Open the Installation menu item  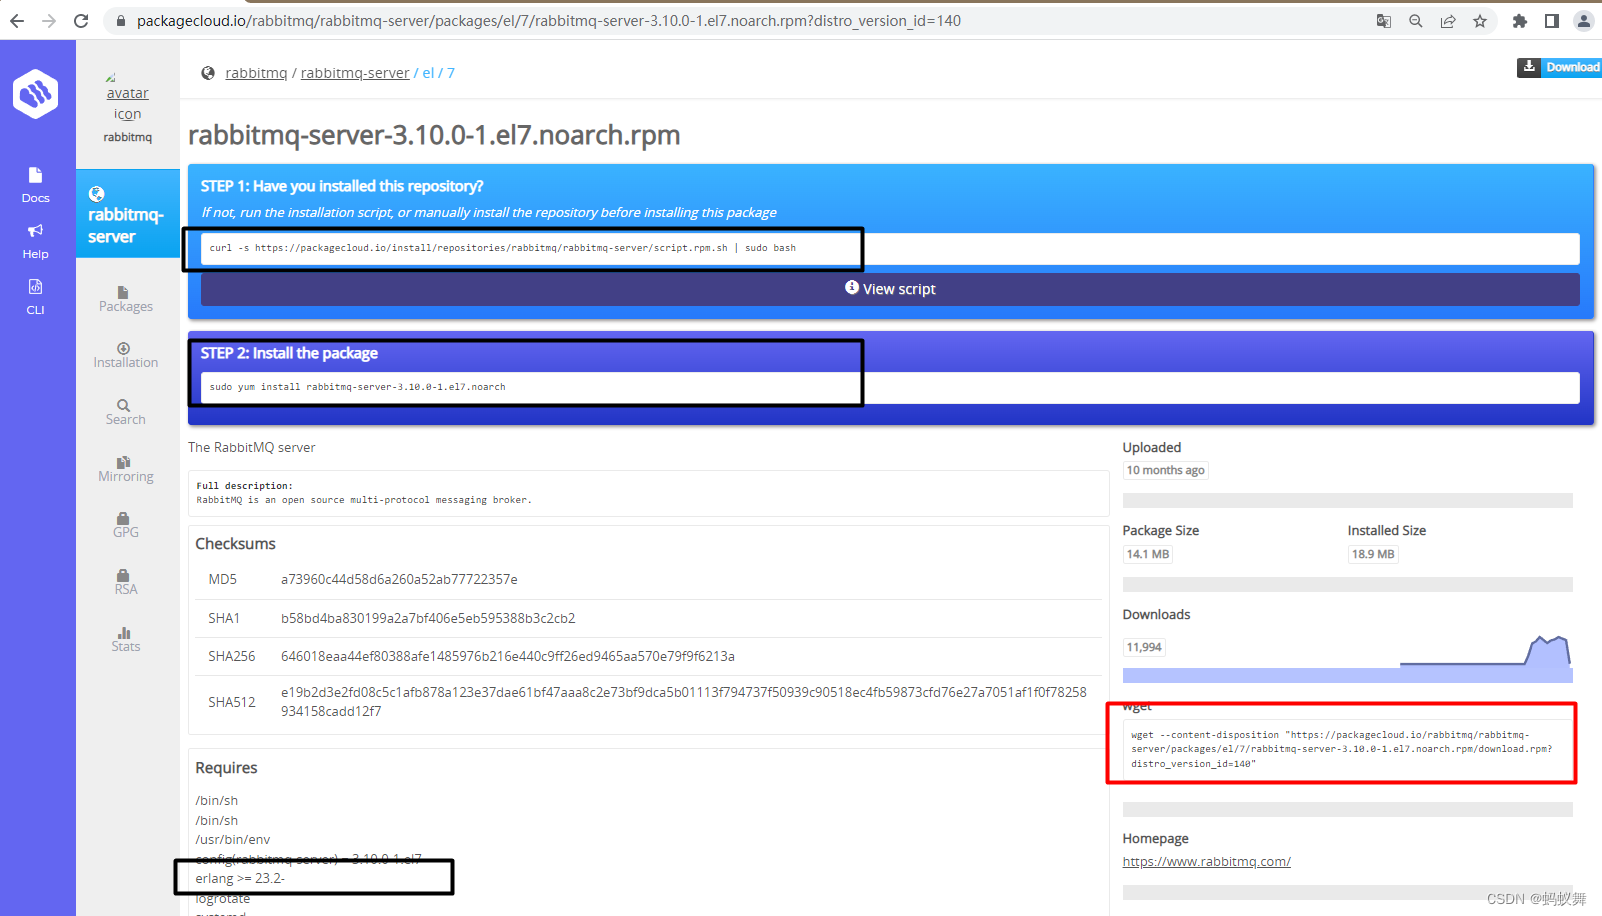click(126, 355)
